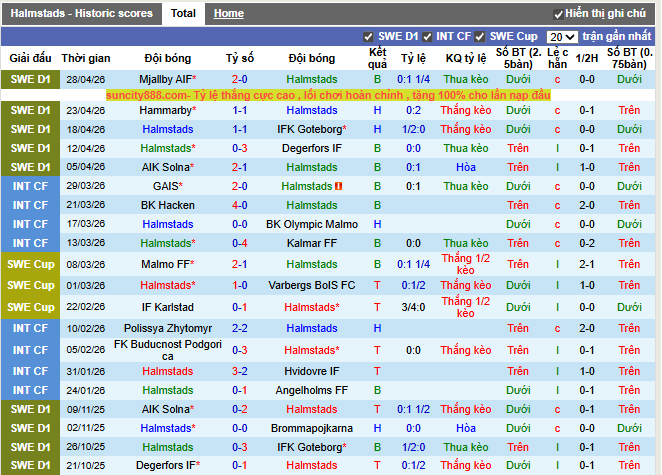This screenshot has width=662, height=475.
Task: Click the Halmstads - Historic scores title
Action: (81, 14)
